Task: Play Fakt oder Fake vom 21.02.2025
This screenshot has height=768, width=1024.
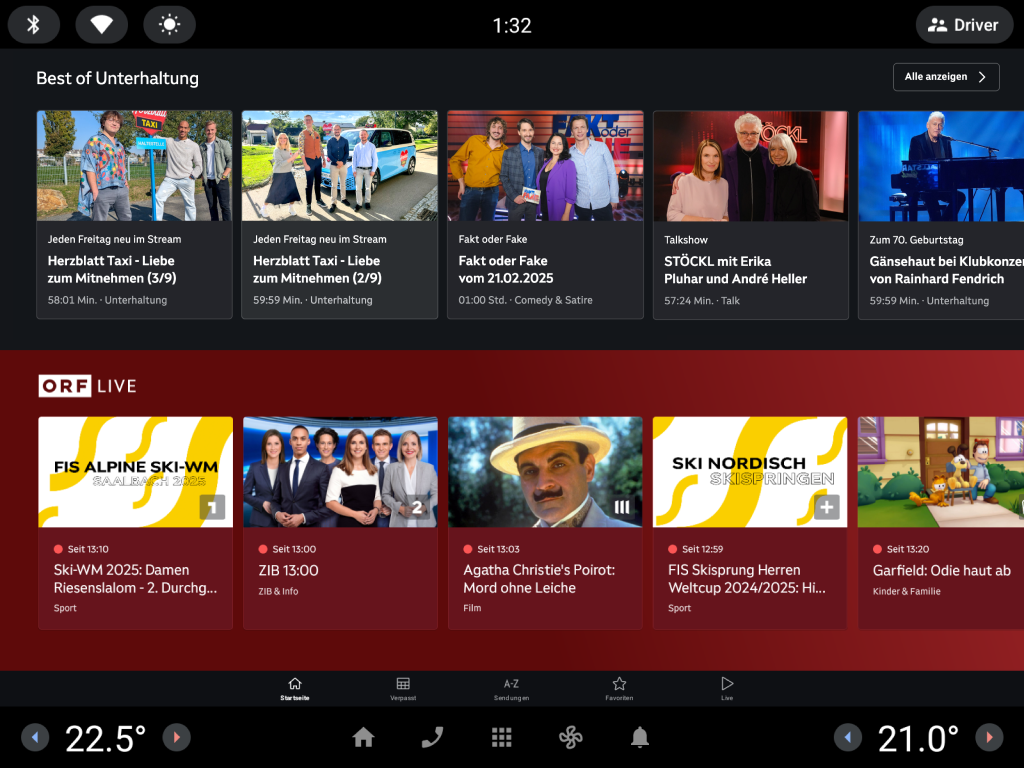Action: (545, 214)
